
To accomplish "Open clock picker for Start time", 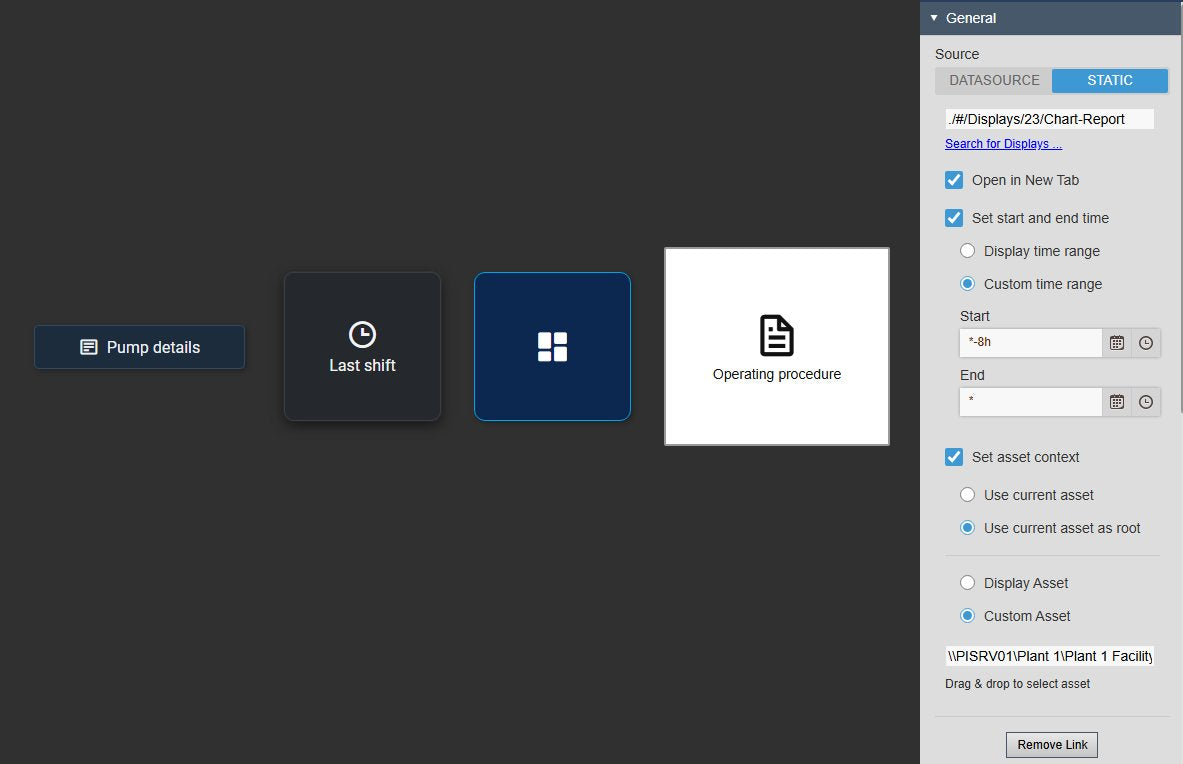I will [x=1145, y=342].
